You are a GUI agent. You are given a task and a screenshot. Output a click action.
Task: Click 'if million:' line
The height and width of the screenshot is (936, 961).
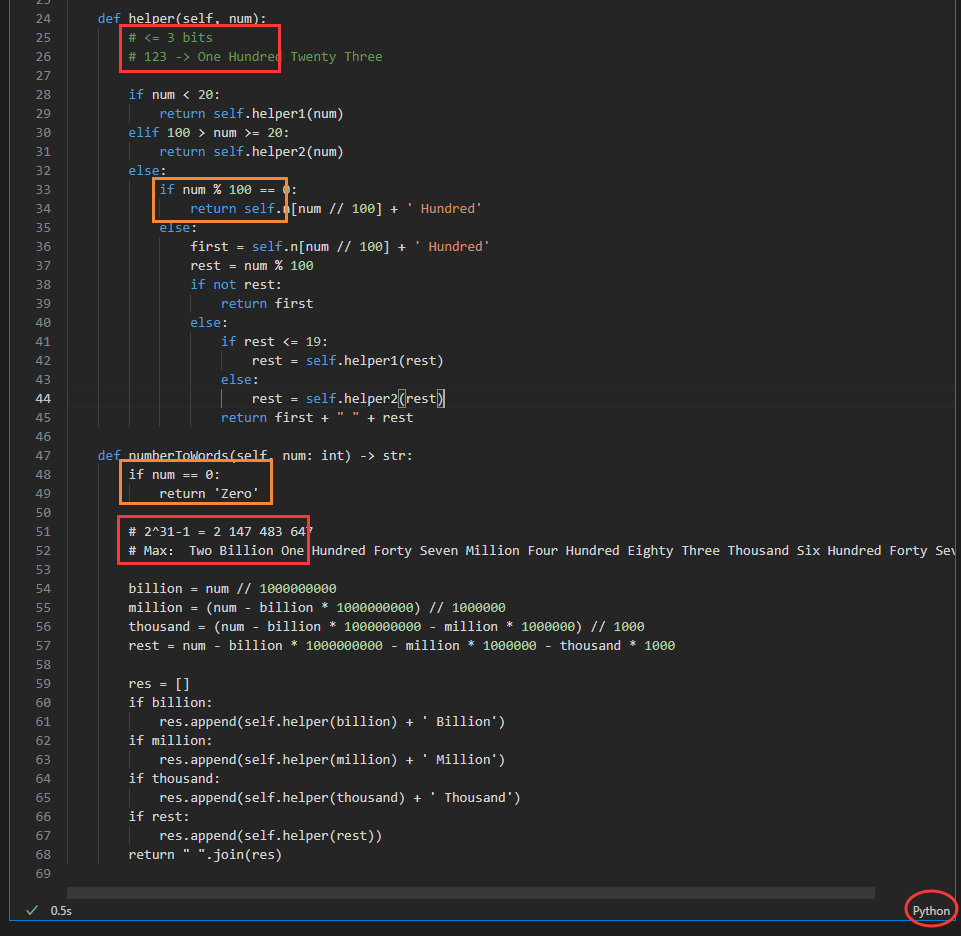(170, 740)
